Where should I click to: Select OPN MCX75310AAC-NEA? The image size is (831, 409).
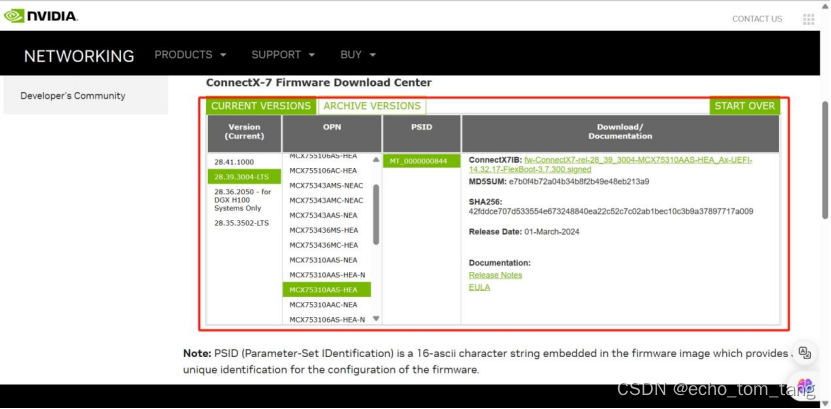(326, 305)
